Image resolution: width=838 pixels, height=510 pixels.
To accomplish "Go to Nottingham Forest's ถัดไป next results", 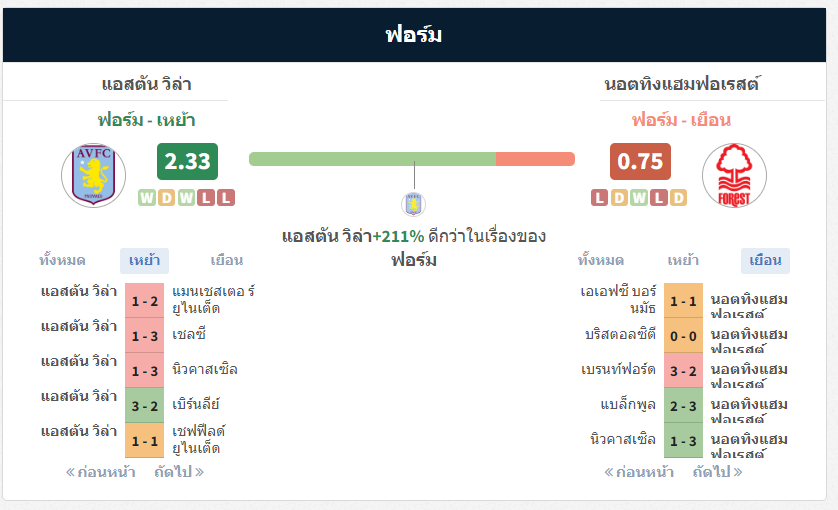I will pos(718,472).
